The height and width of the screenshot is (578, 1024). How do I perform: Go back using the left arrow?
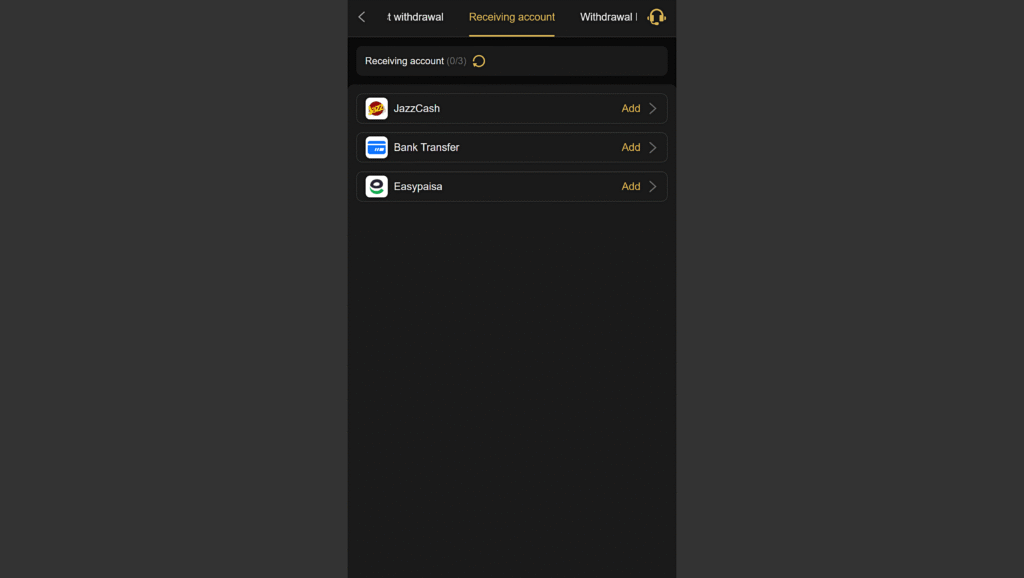pos(362,17)
